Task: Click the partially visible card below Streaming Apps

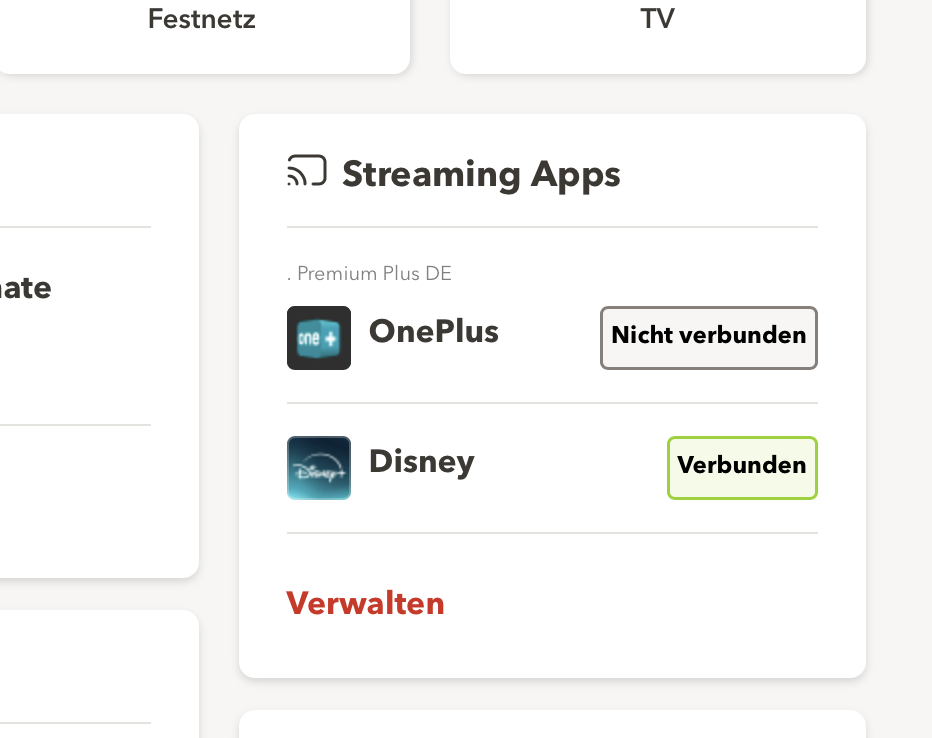Action: click(x=552, y=725)
